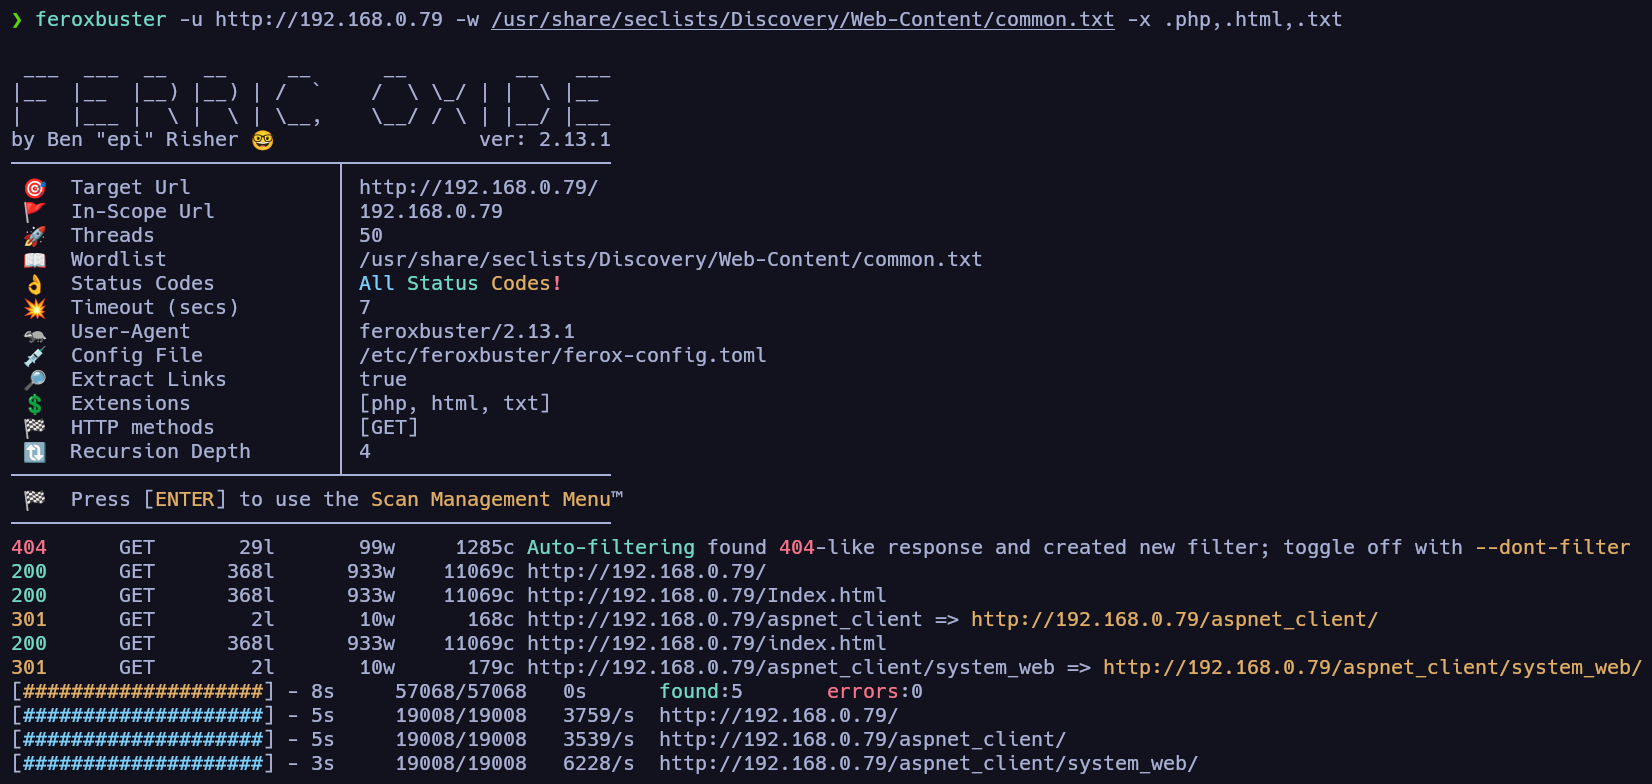Open the yellow aspnet_client/system_web/ redirect URL
1652x784 pixels.
[1372, 668]
